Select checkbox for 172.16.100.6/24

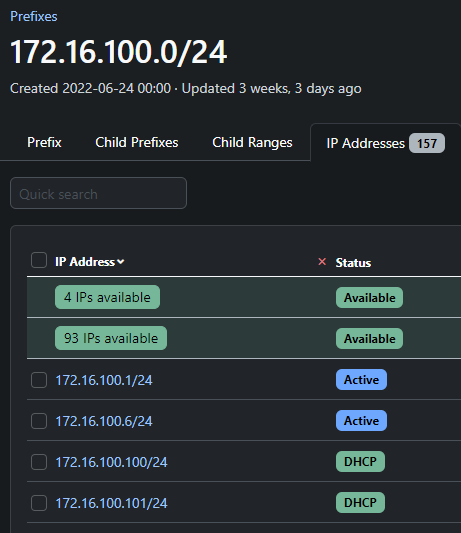[x=39, y=421]
